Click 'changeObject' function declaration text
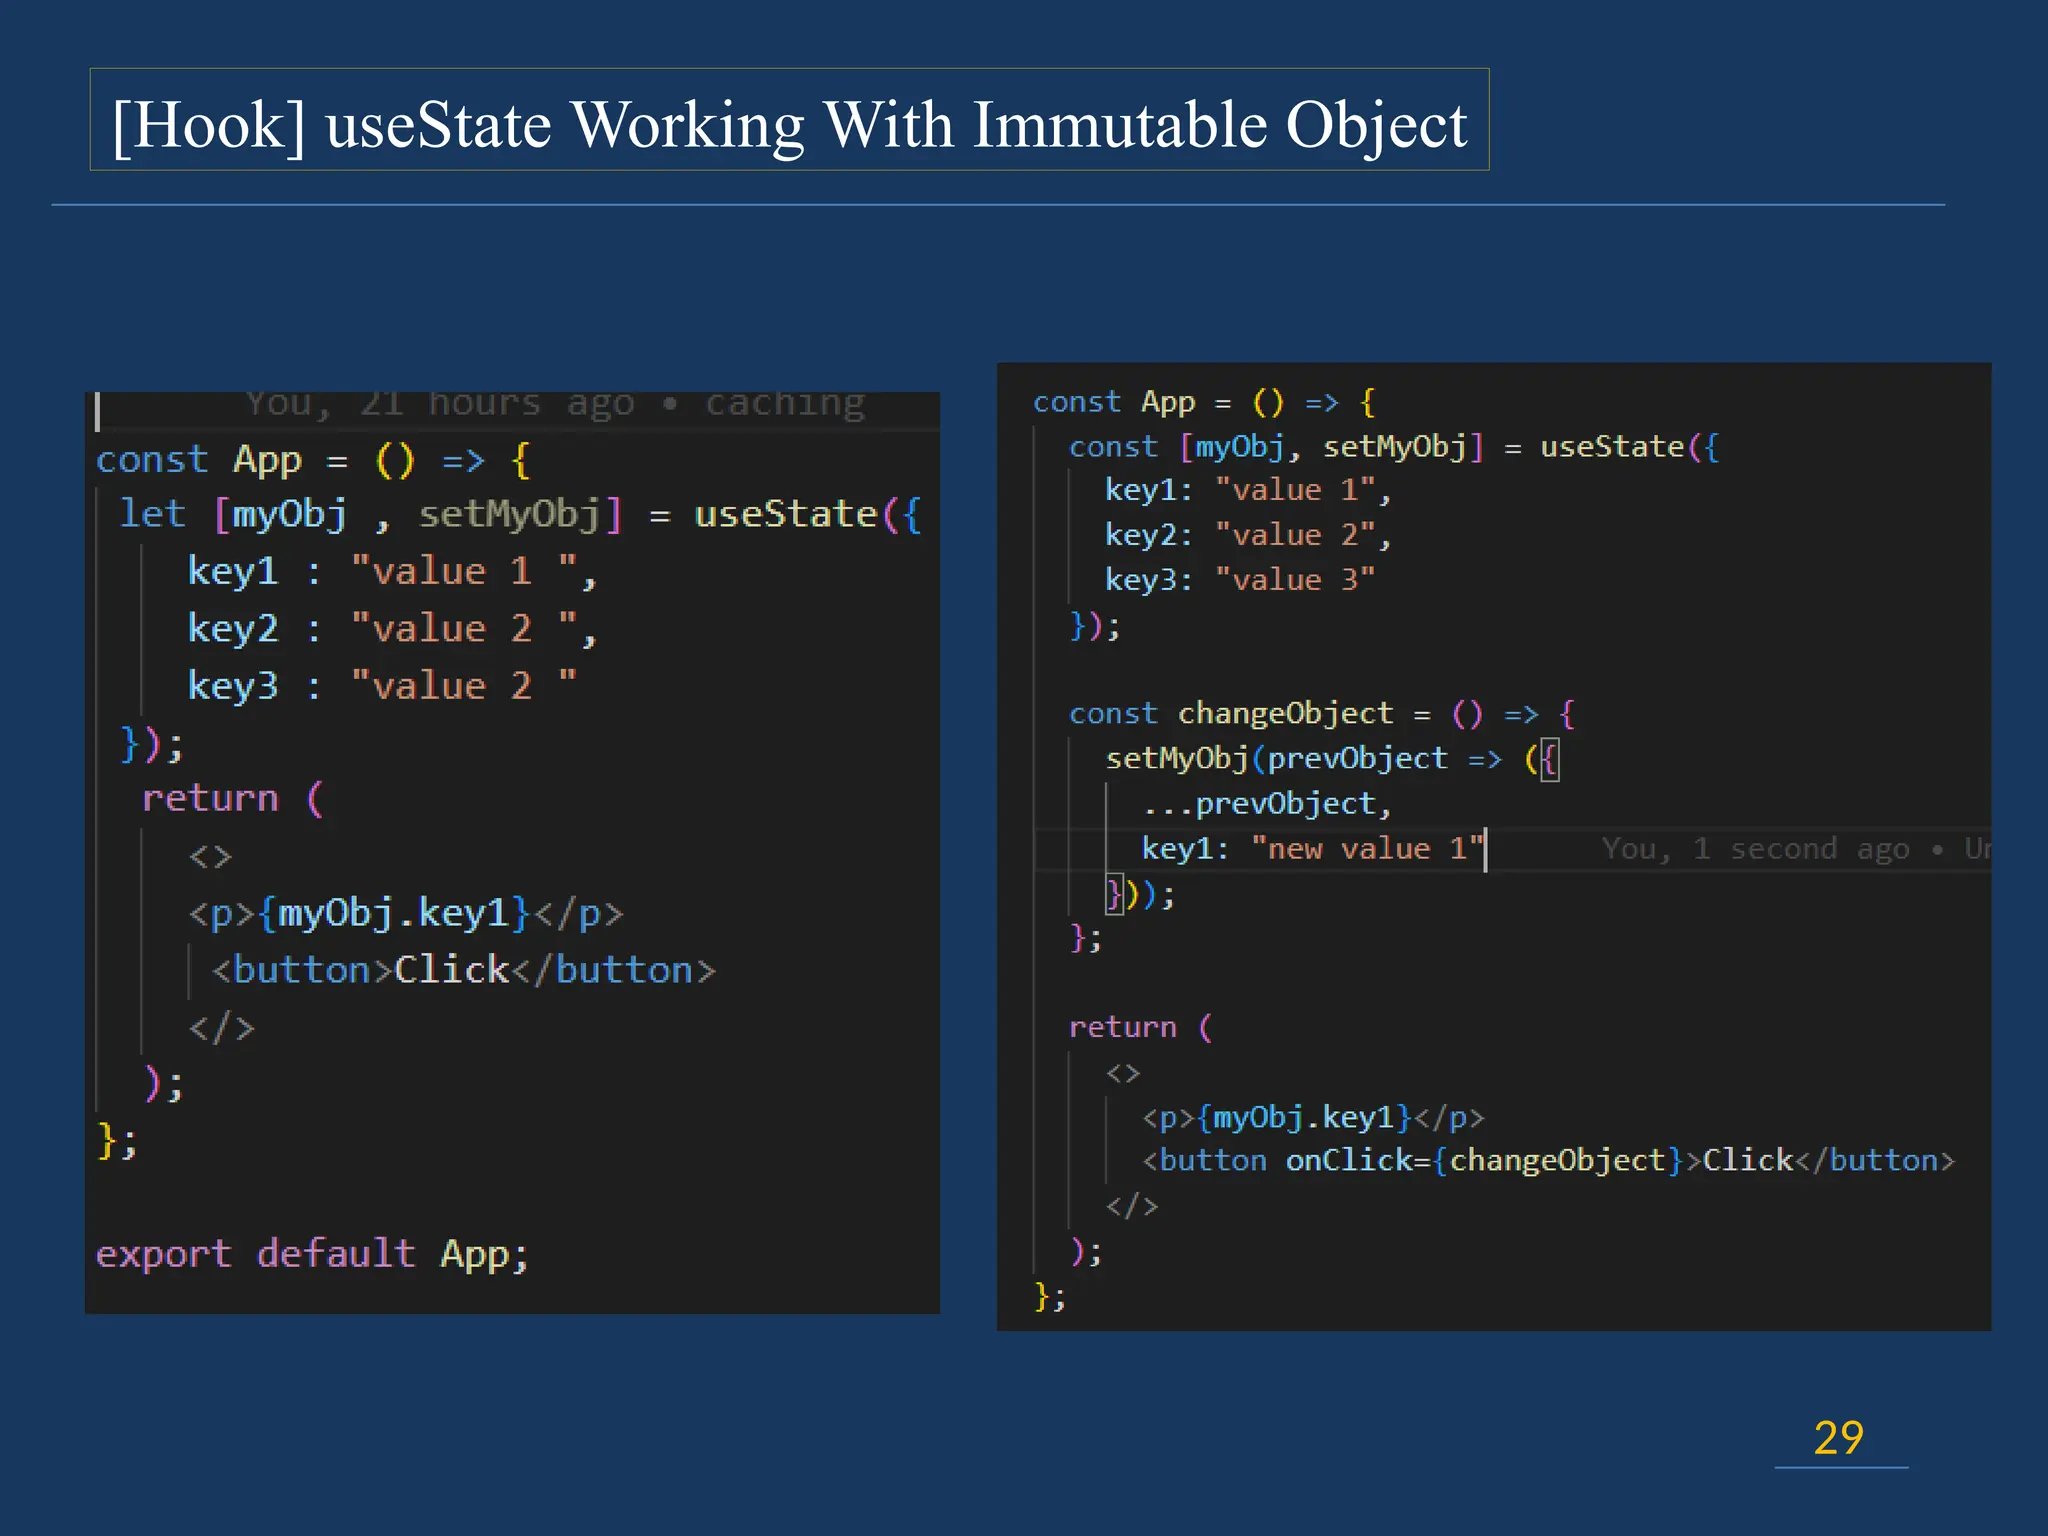 tap(1285, 713)
